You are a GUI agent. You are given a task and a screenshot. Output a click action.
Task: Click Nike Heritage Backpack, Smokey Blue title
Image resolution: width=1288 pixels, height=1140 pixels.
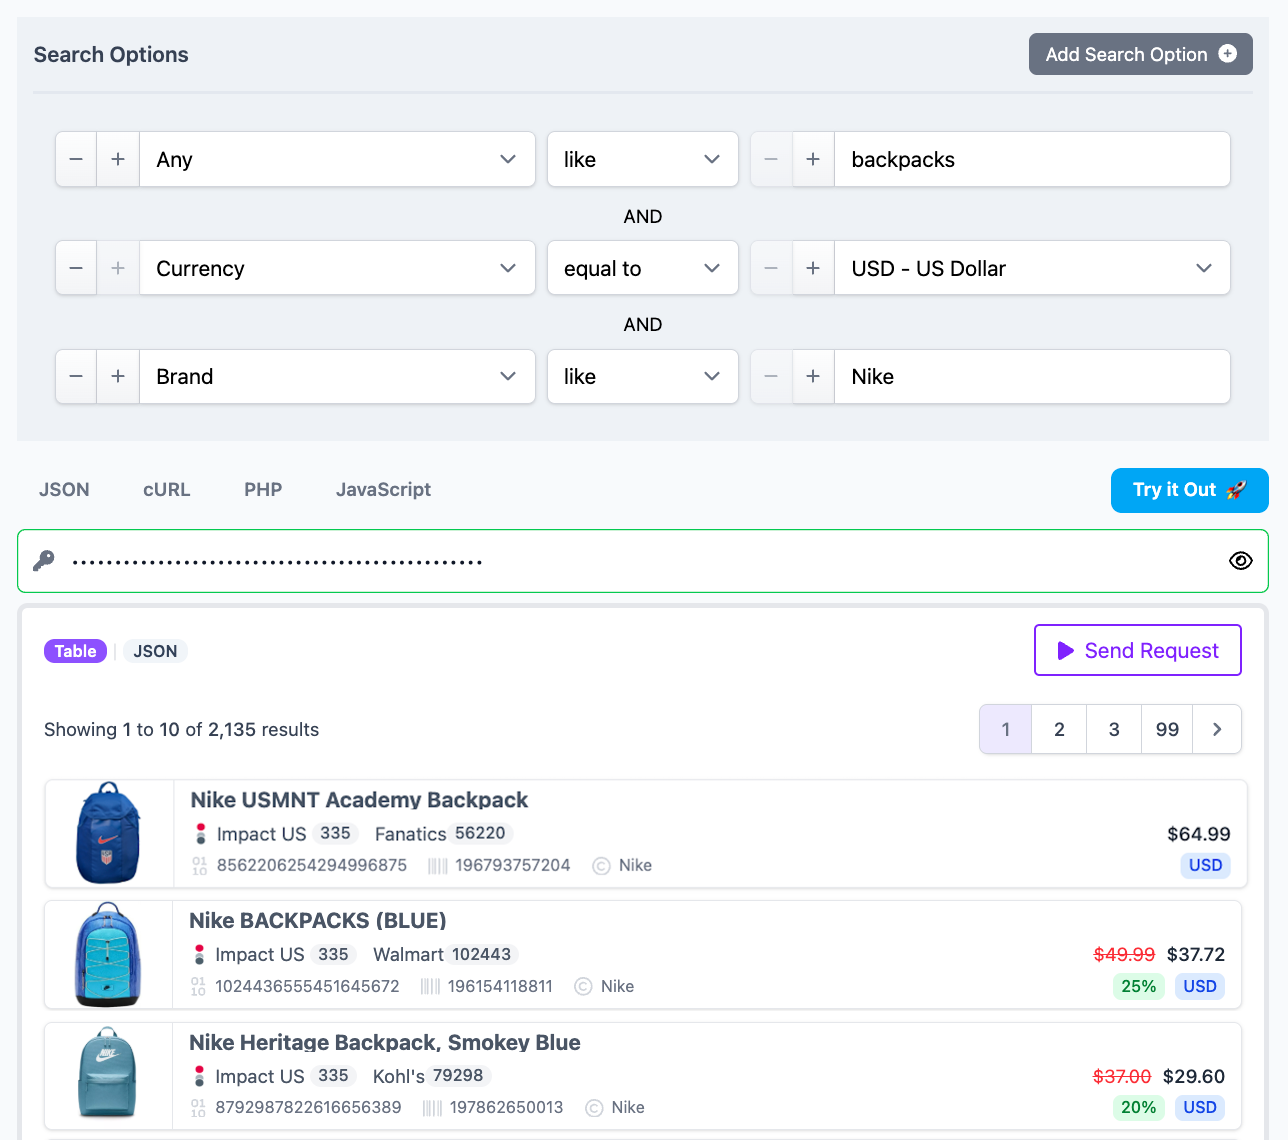point(385,1042)
